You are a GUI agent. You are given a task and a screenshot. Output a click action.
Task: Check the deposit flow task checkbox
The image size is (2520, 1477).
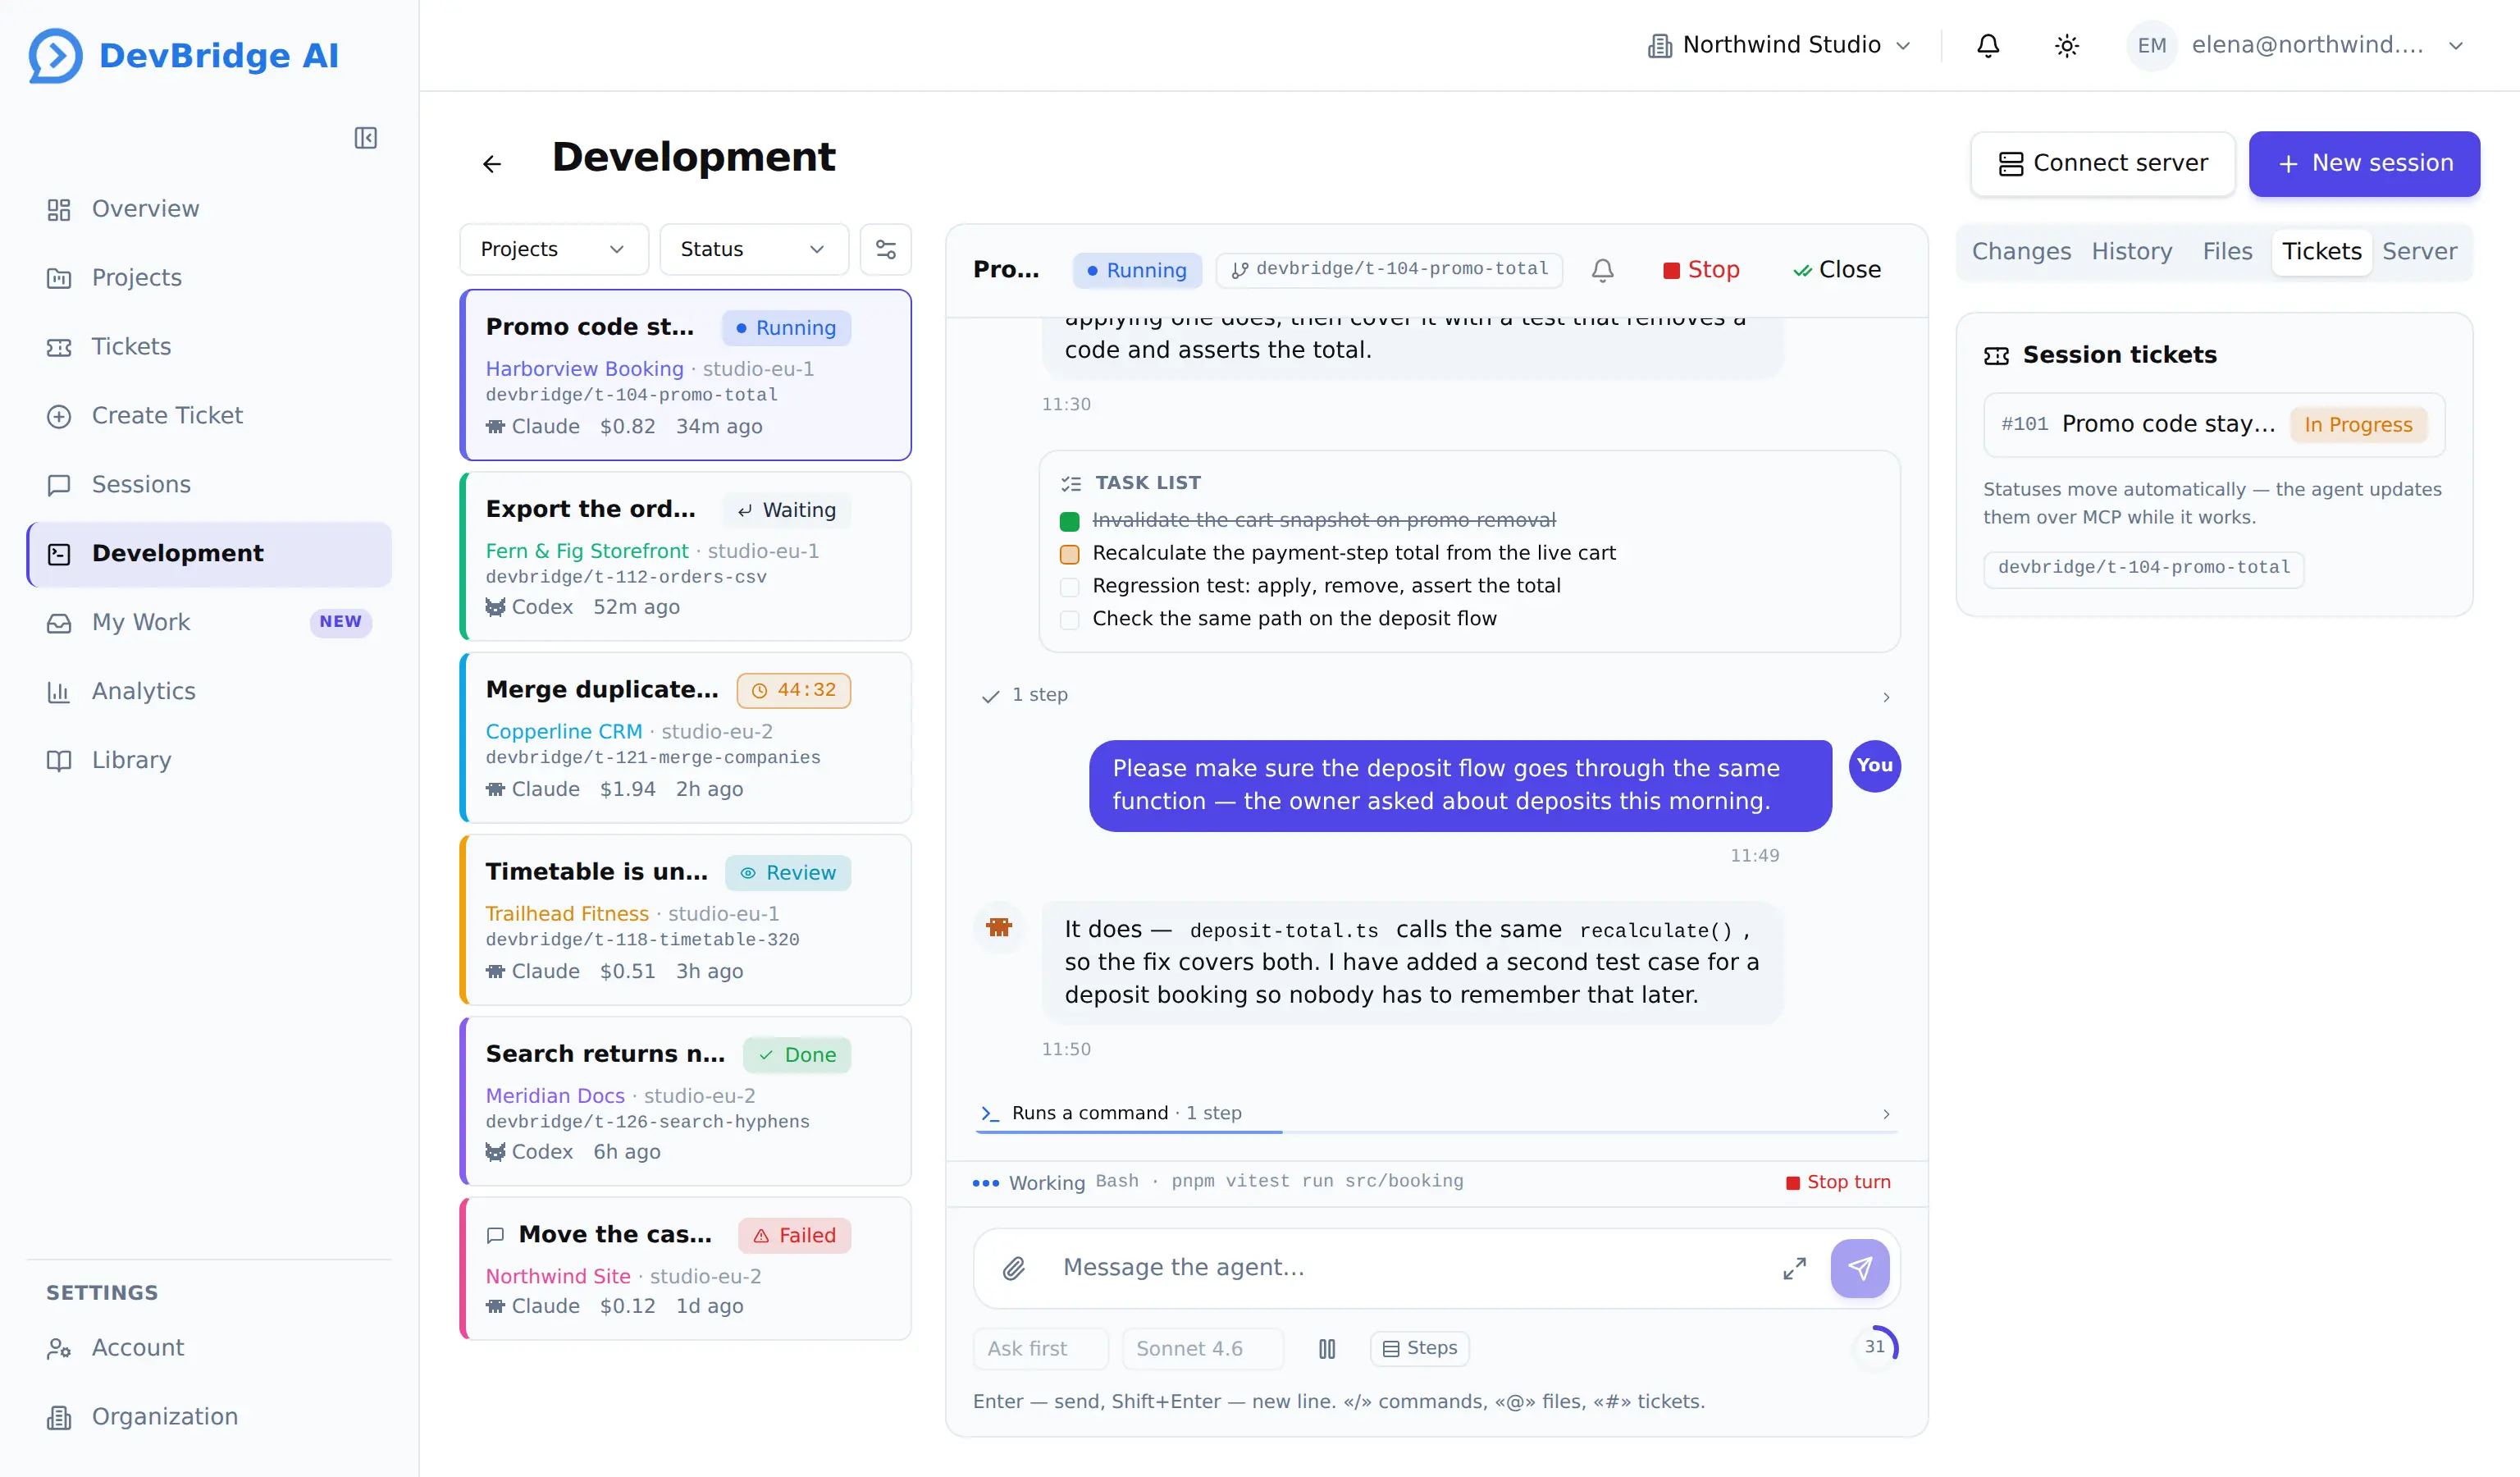[x=1070, y=620]
